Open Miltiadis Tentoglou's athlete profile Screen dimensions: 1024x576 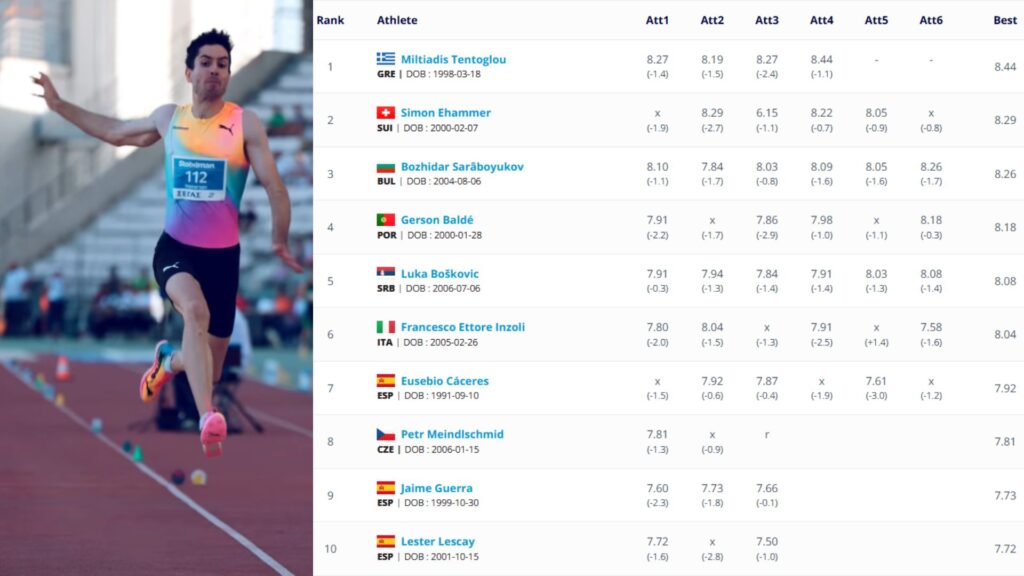point(453,59)
